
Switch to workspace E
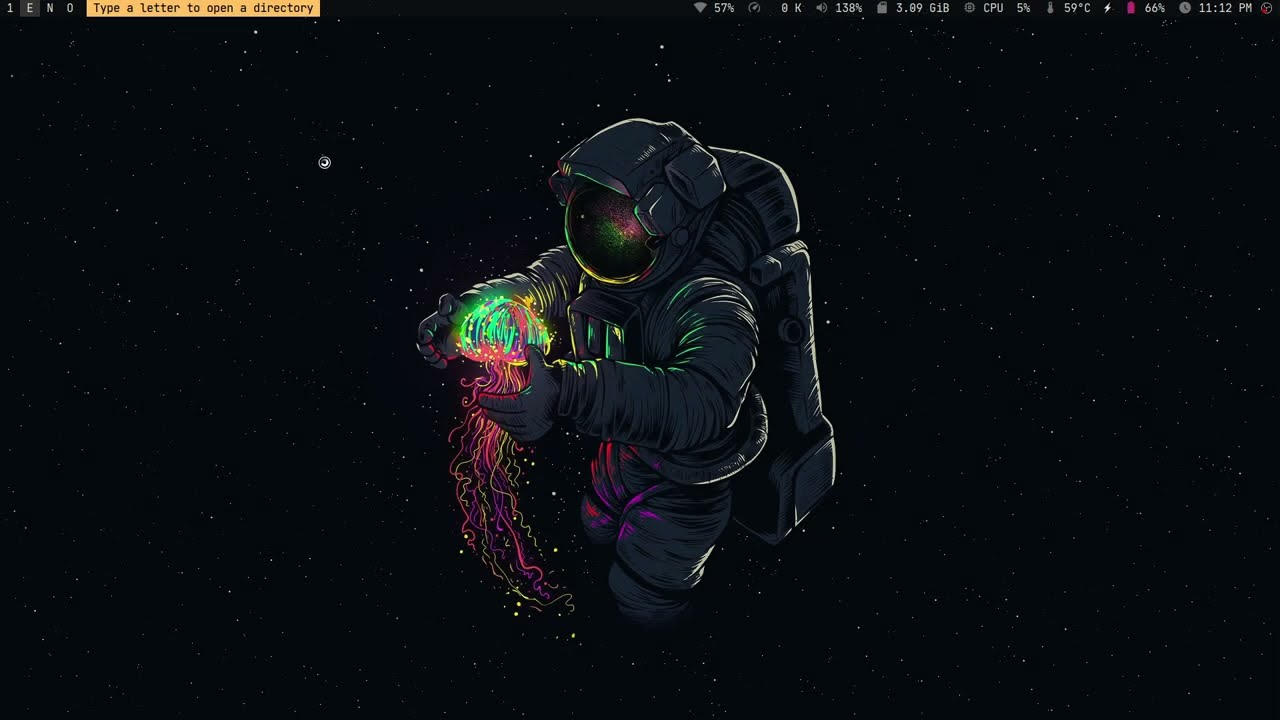(x=30, y=8)
